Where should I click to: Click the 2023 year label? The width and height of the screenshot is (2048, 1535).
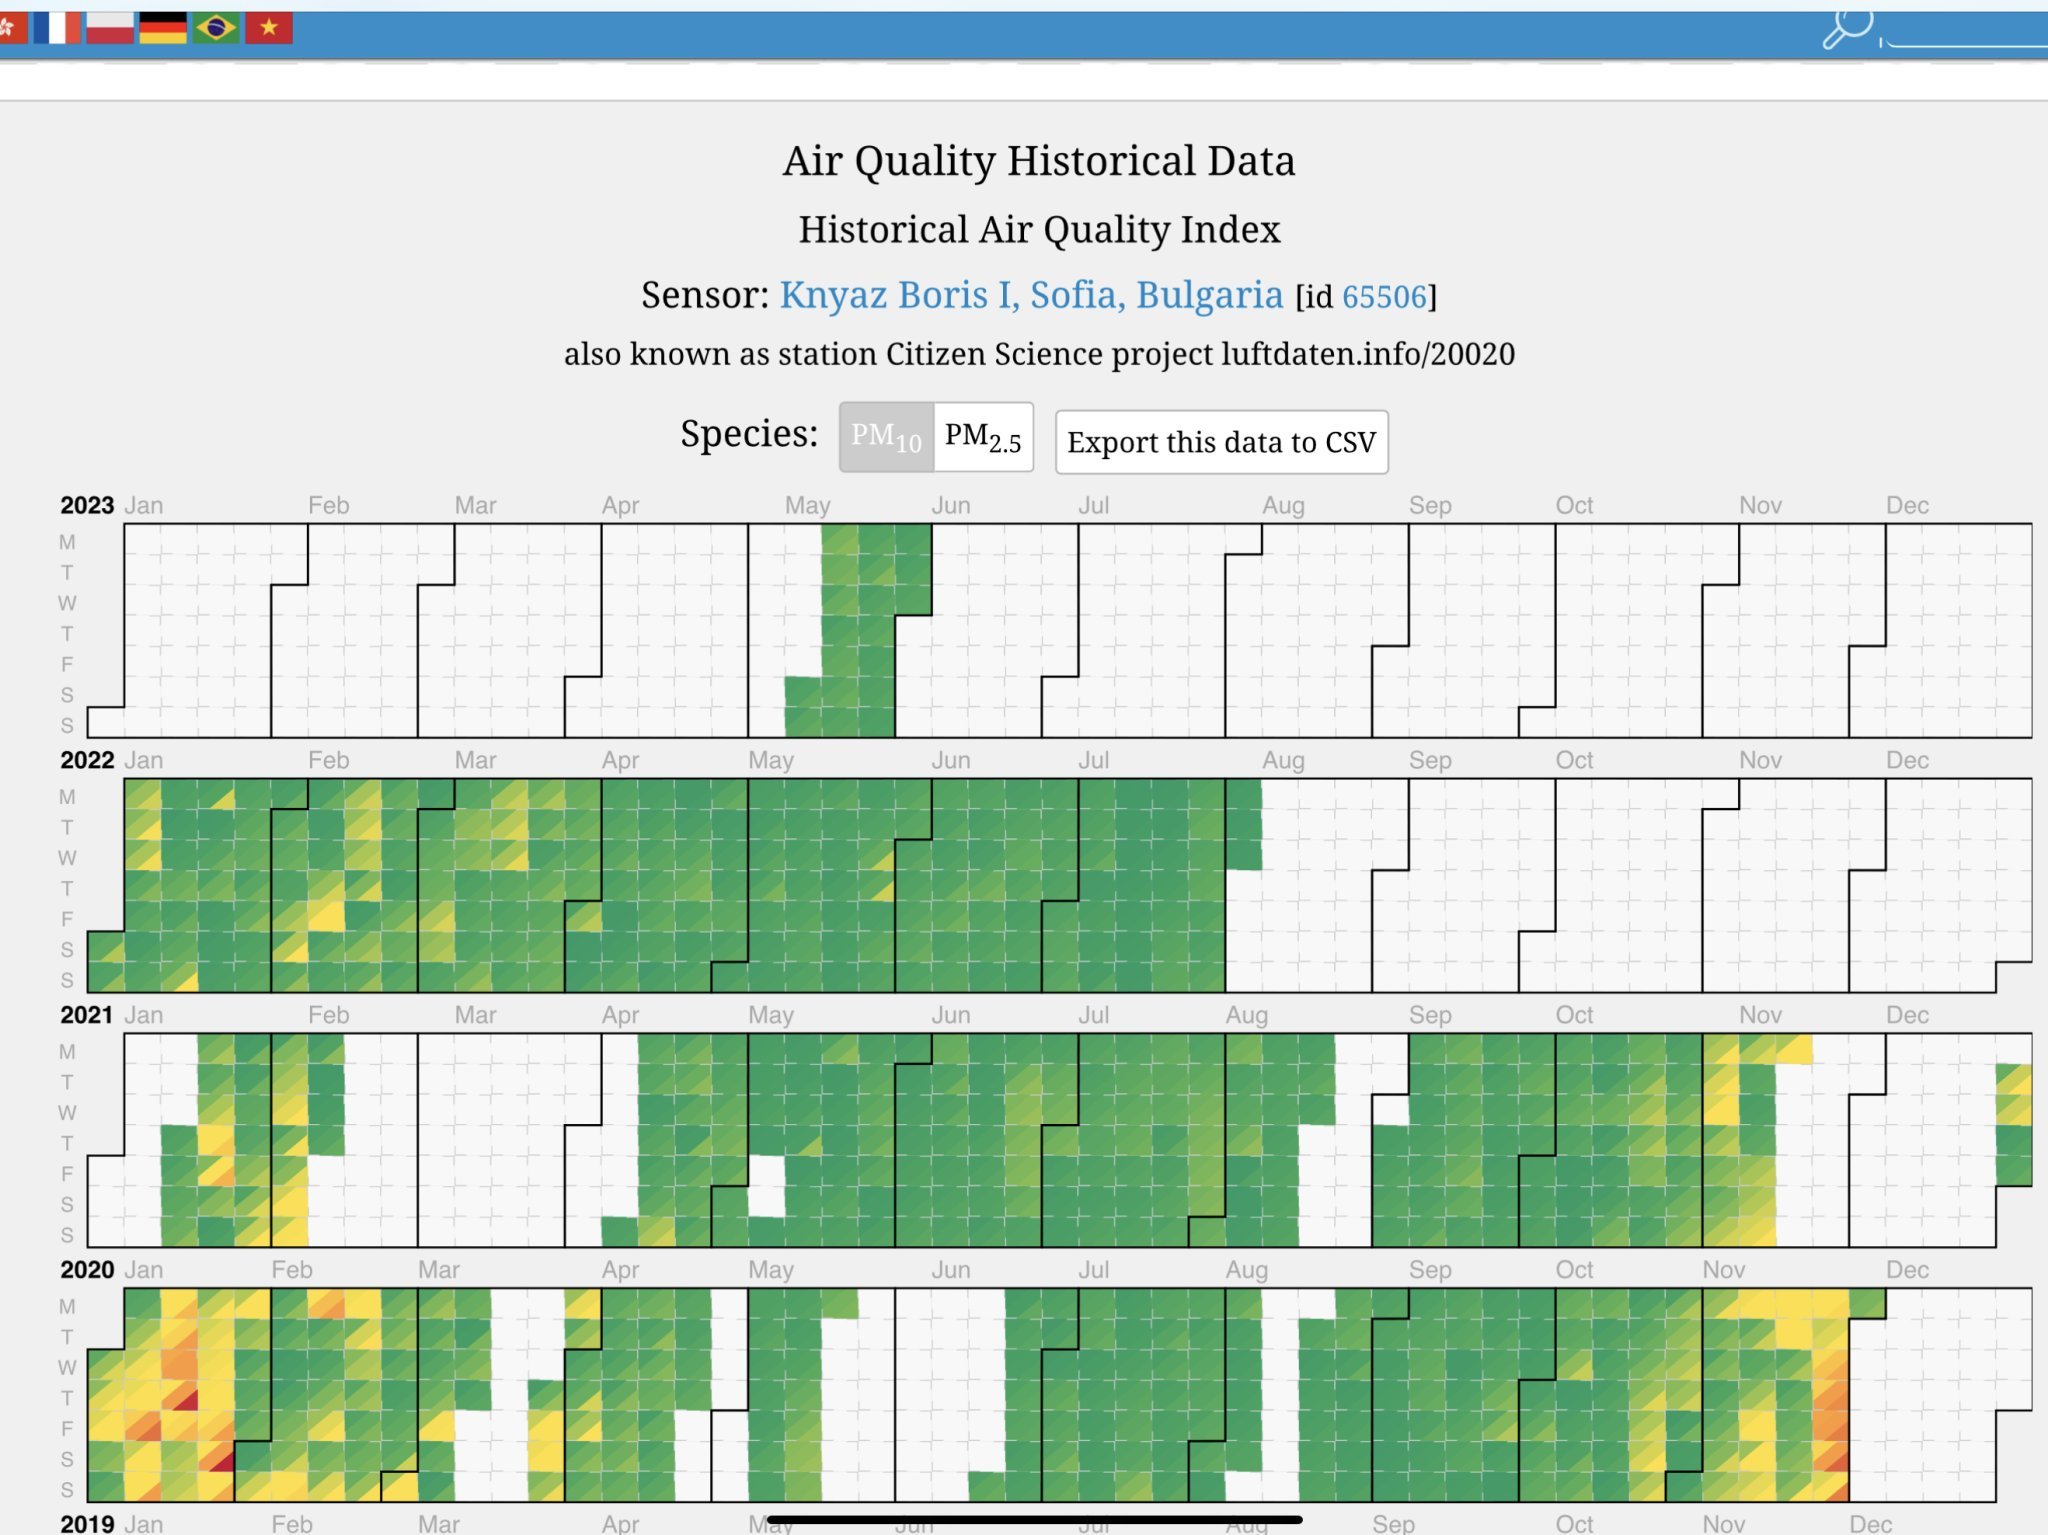[x=87, y=505]
